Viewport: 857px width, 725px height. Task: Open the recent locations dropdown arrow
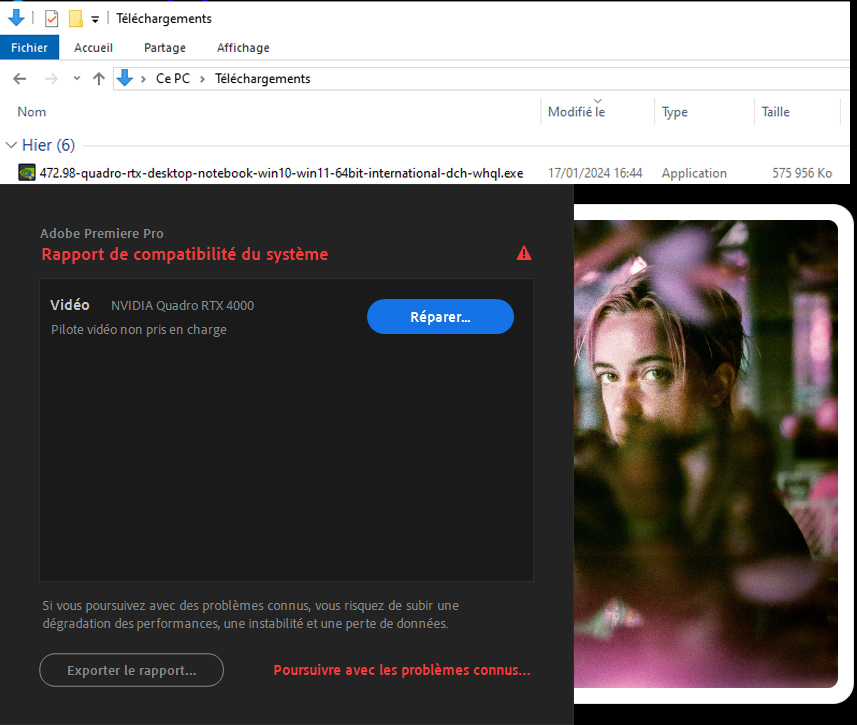point(77,78)
